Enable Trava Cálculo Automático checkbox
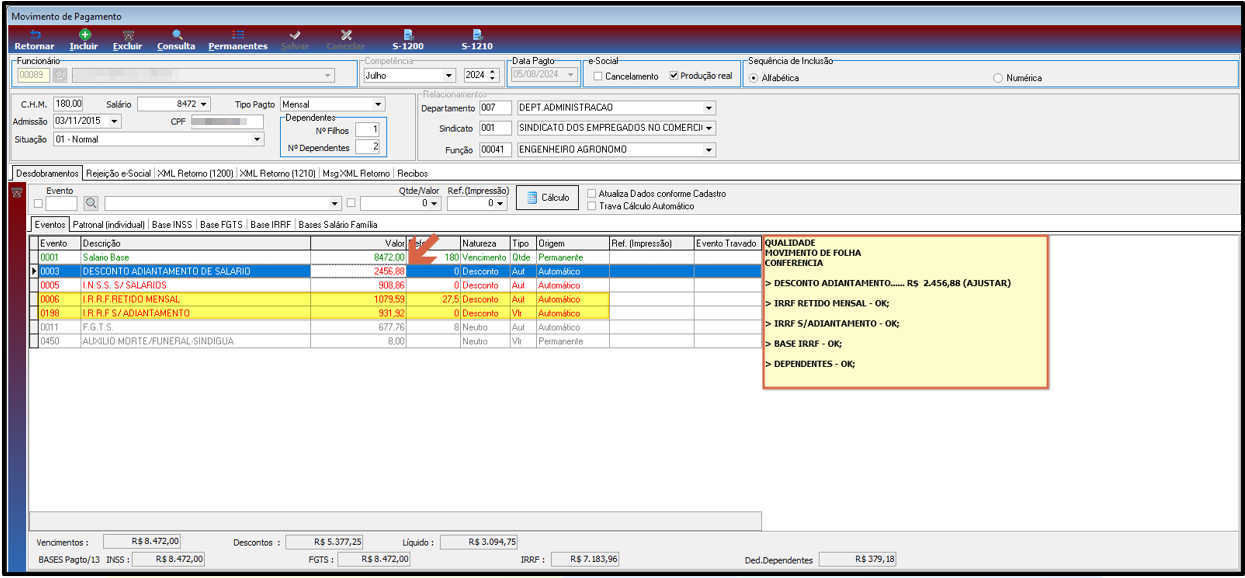 click(592, 206)
